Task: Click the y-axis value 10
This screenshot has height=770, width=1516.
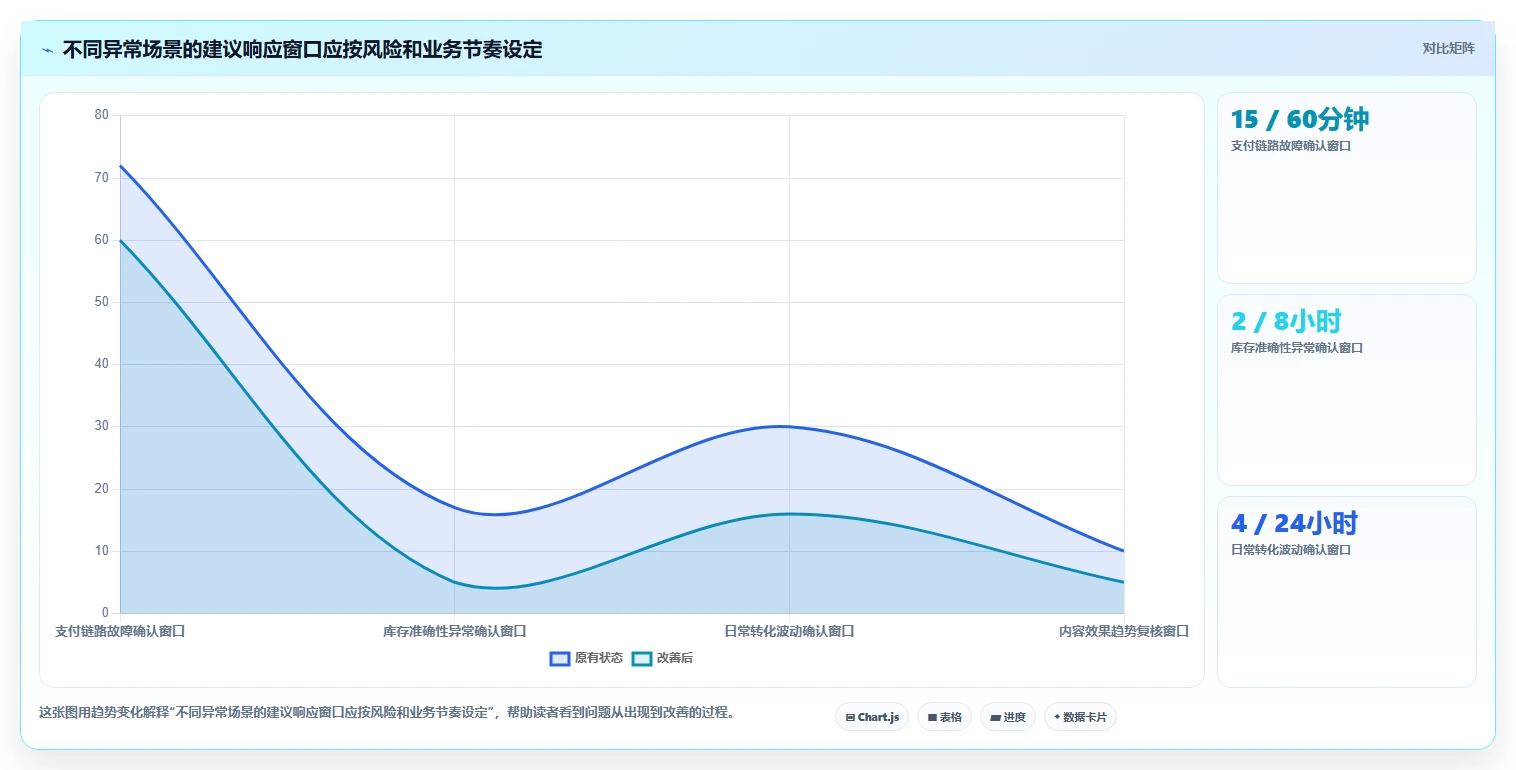Action: click(101, 551)
